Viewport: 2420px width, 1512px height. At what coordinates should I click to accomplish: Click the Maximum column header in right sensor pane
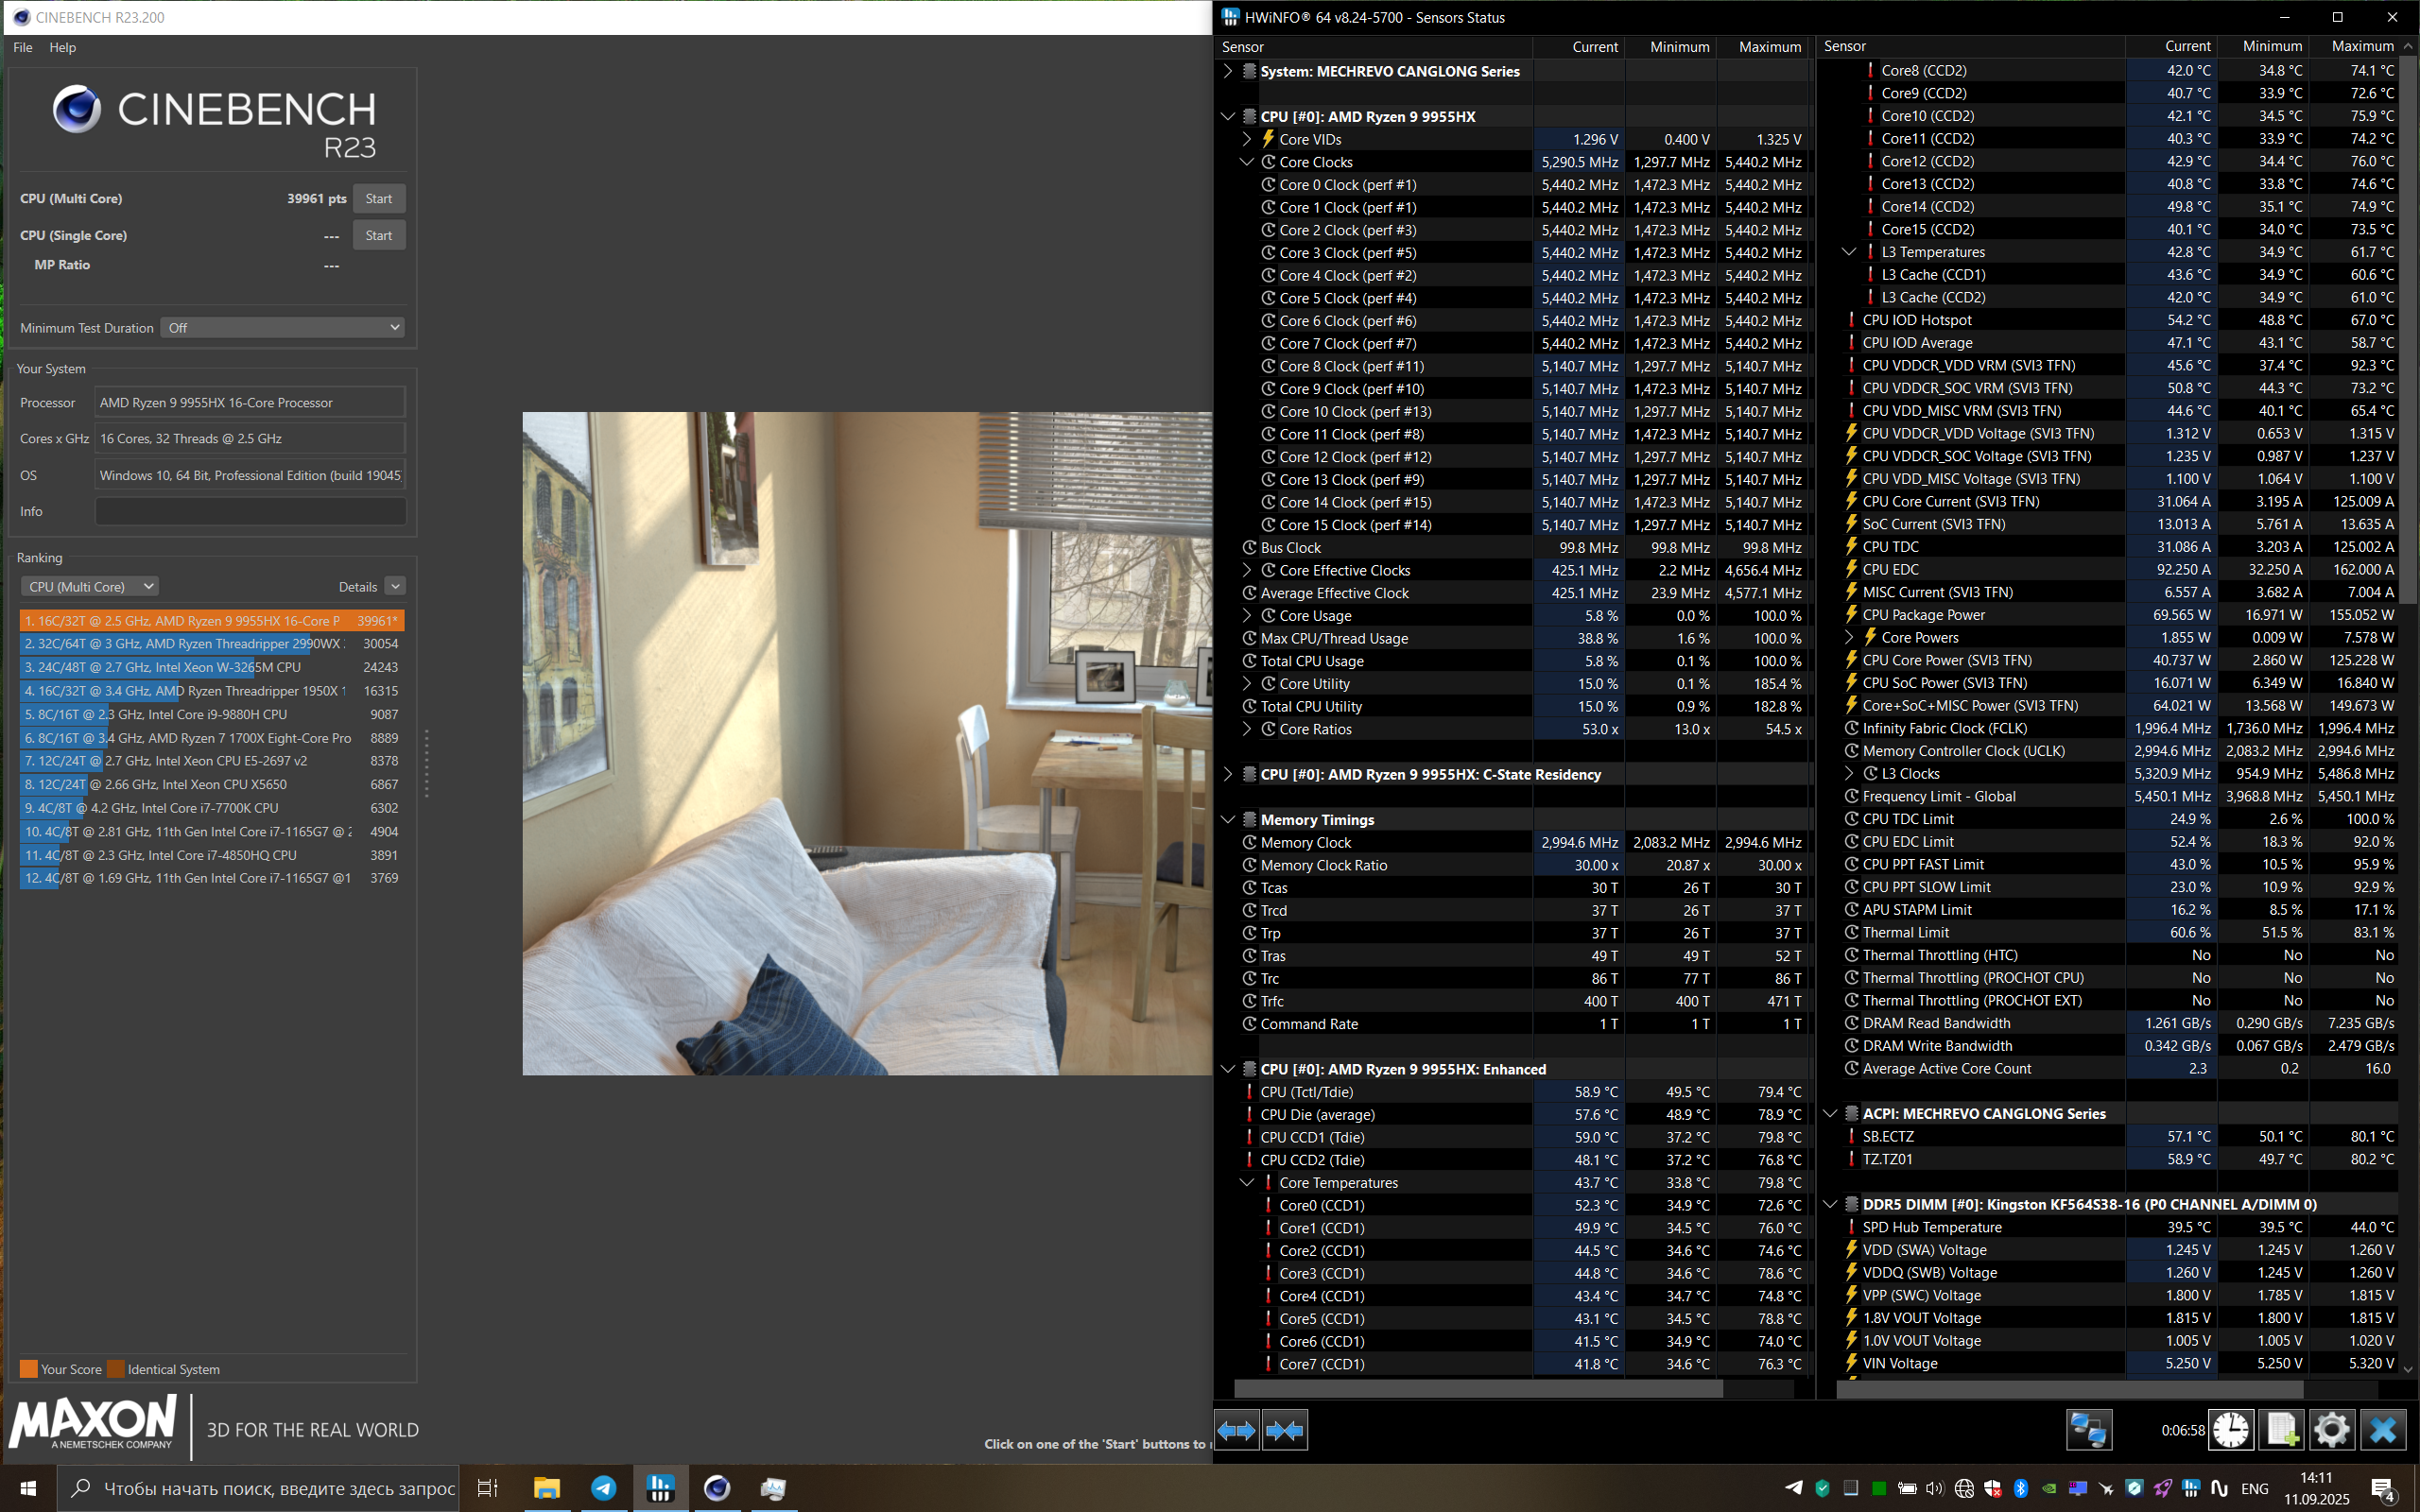(2354, 46)
